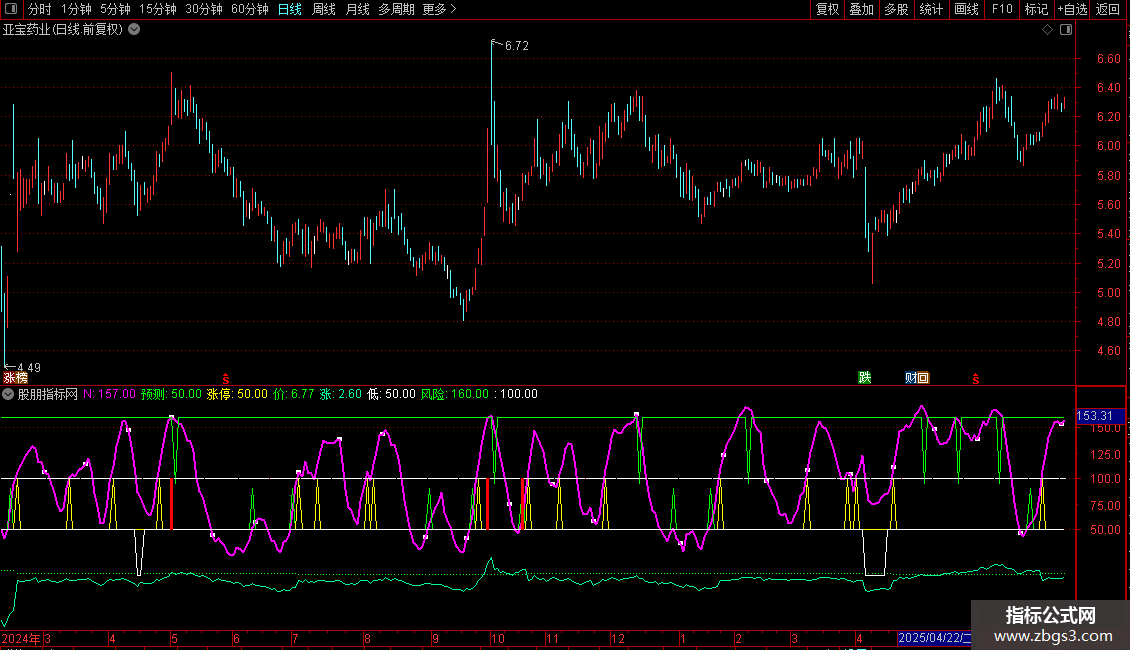This screenshot has height=650, width=1130.
Task: Click the 涨停: 50.00 value
Action: [x=237, y=394]
